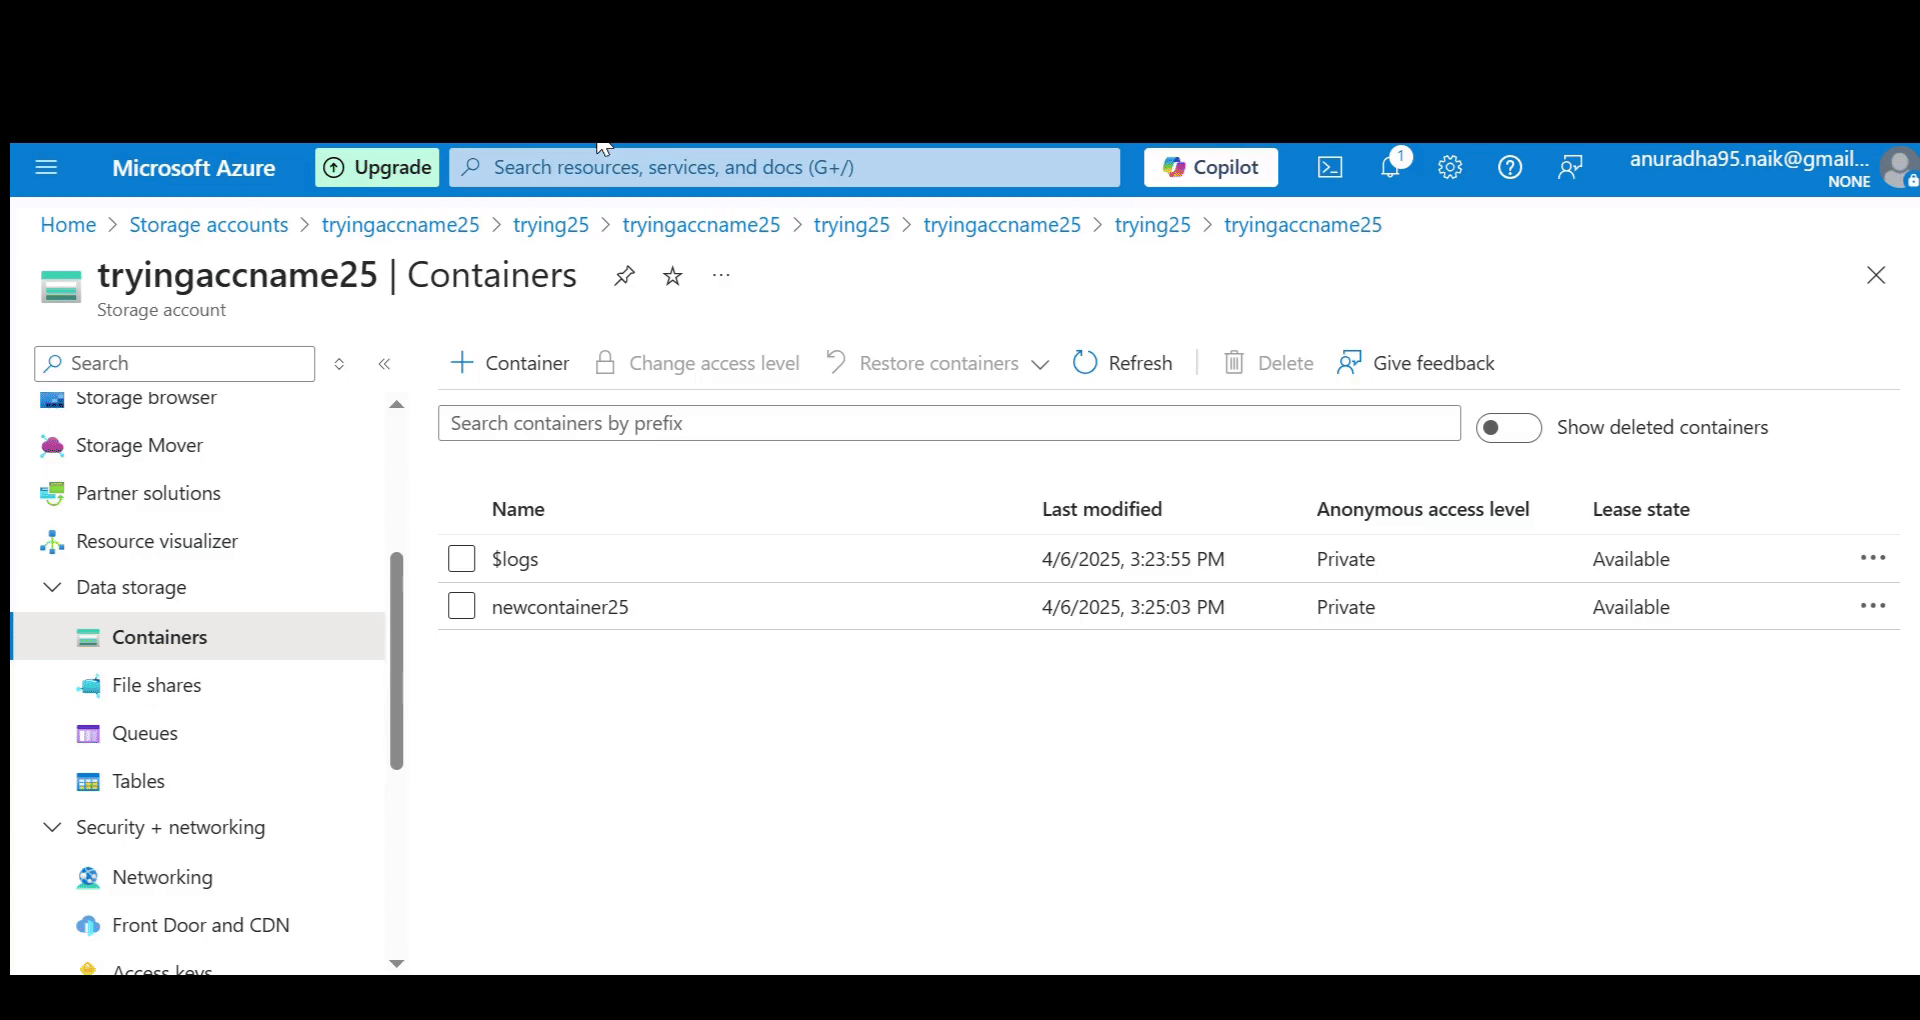1920x1020 pixels.
Task: Click the expand/collapse all menu groups arrows
Action: (339, 364)
